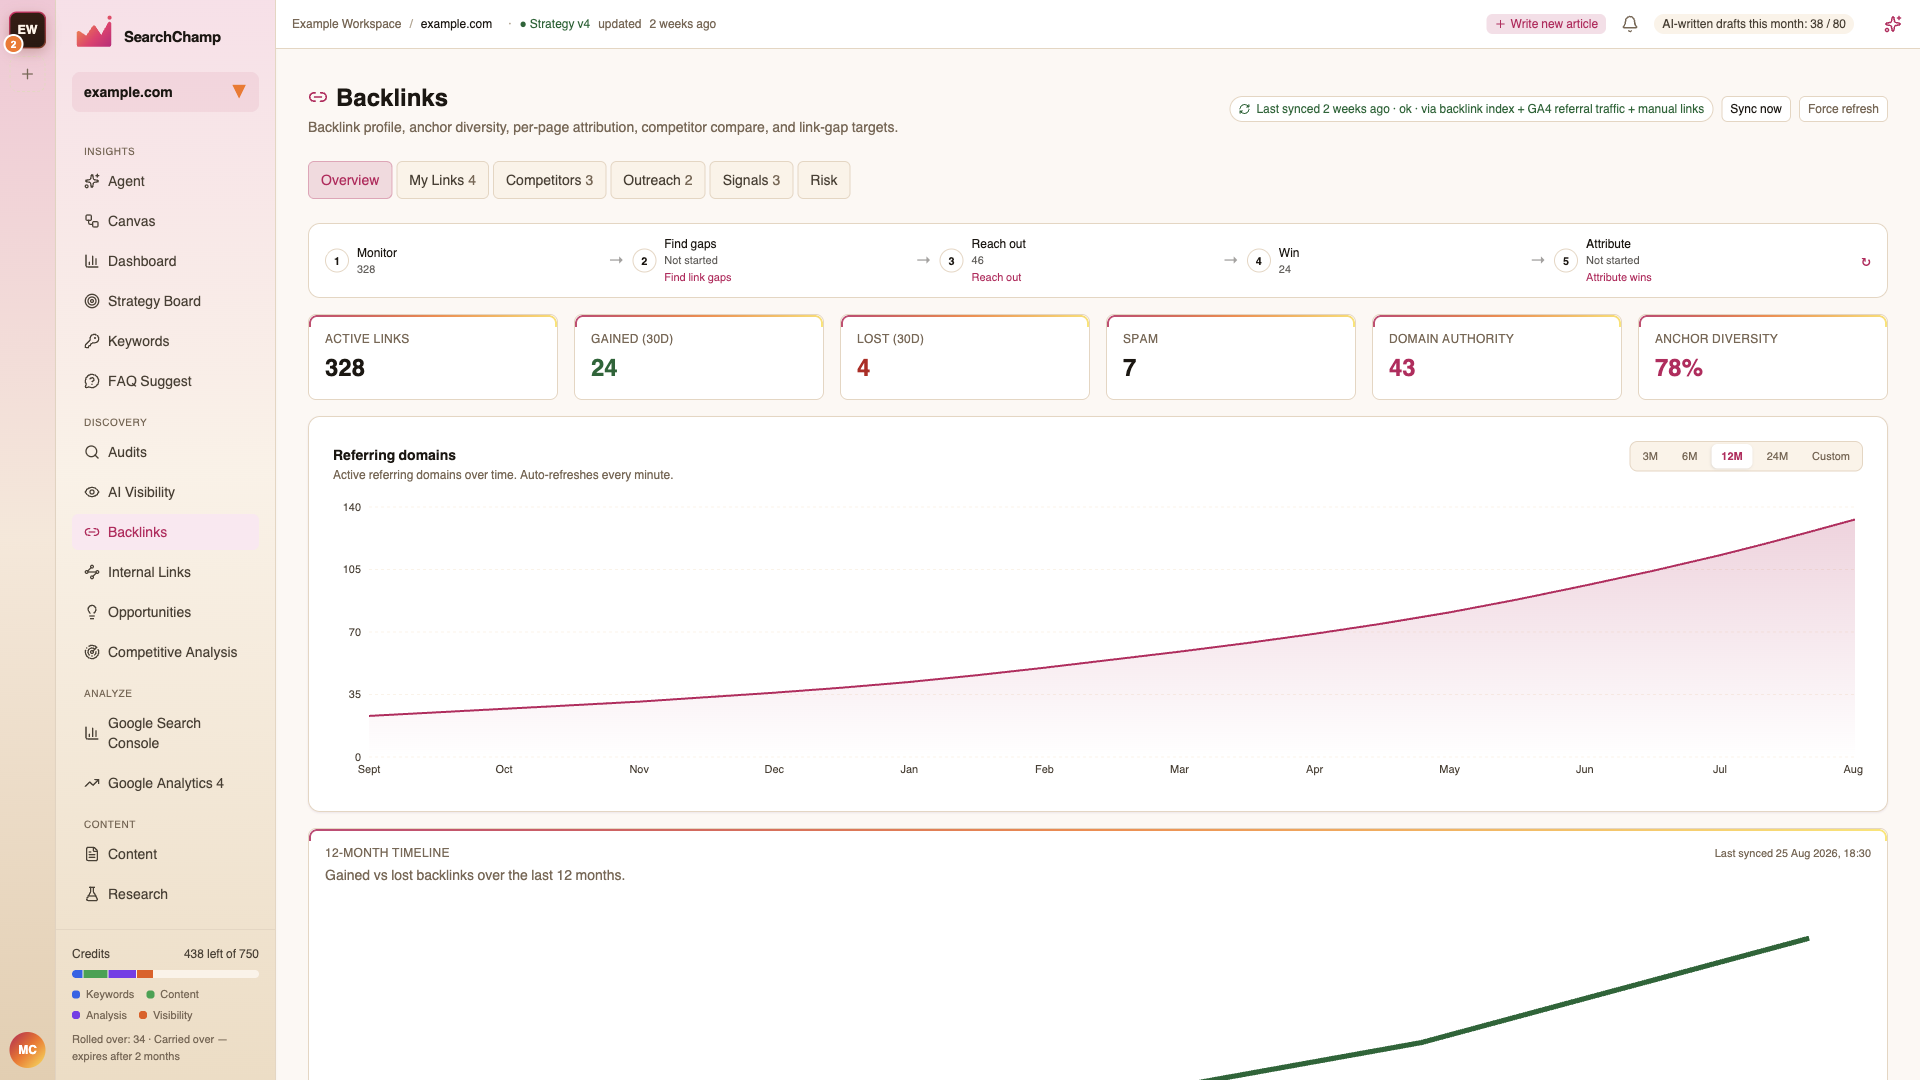Click example.com breadcrumb
This screenshot has height=1080, width=1920.
pyautogui.click(x=456, y=24)
